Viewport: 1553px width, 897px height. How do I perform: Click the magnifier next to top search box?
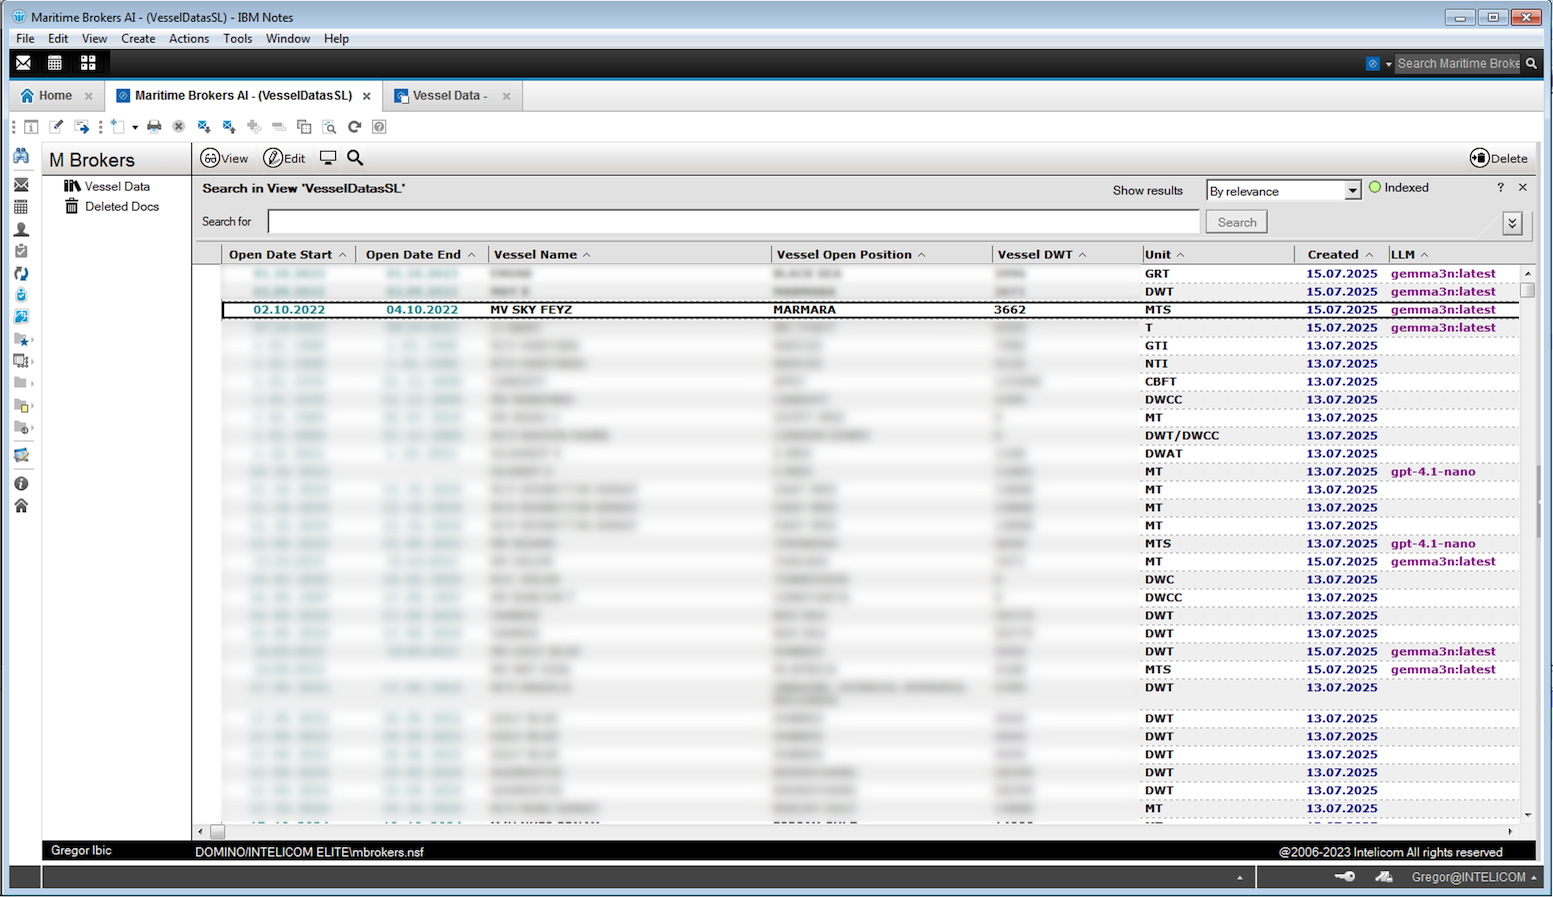coord(1531,63)
